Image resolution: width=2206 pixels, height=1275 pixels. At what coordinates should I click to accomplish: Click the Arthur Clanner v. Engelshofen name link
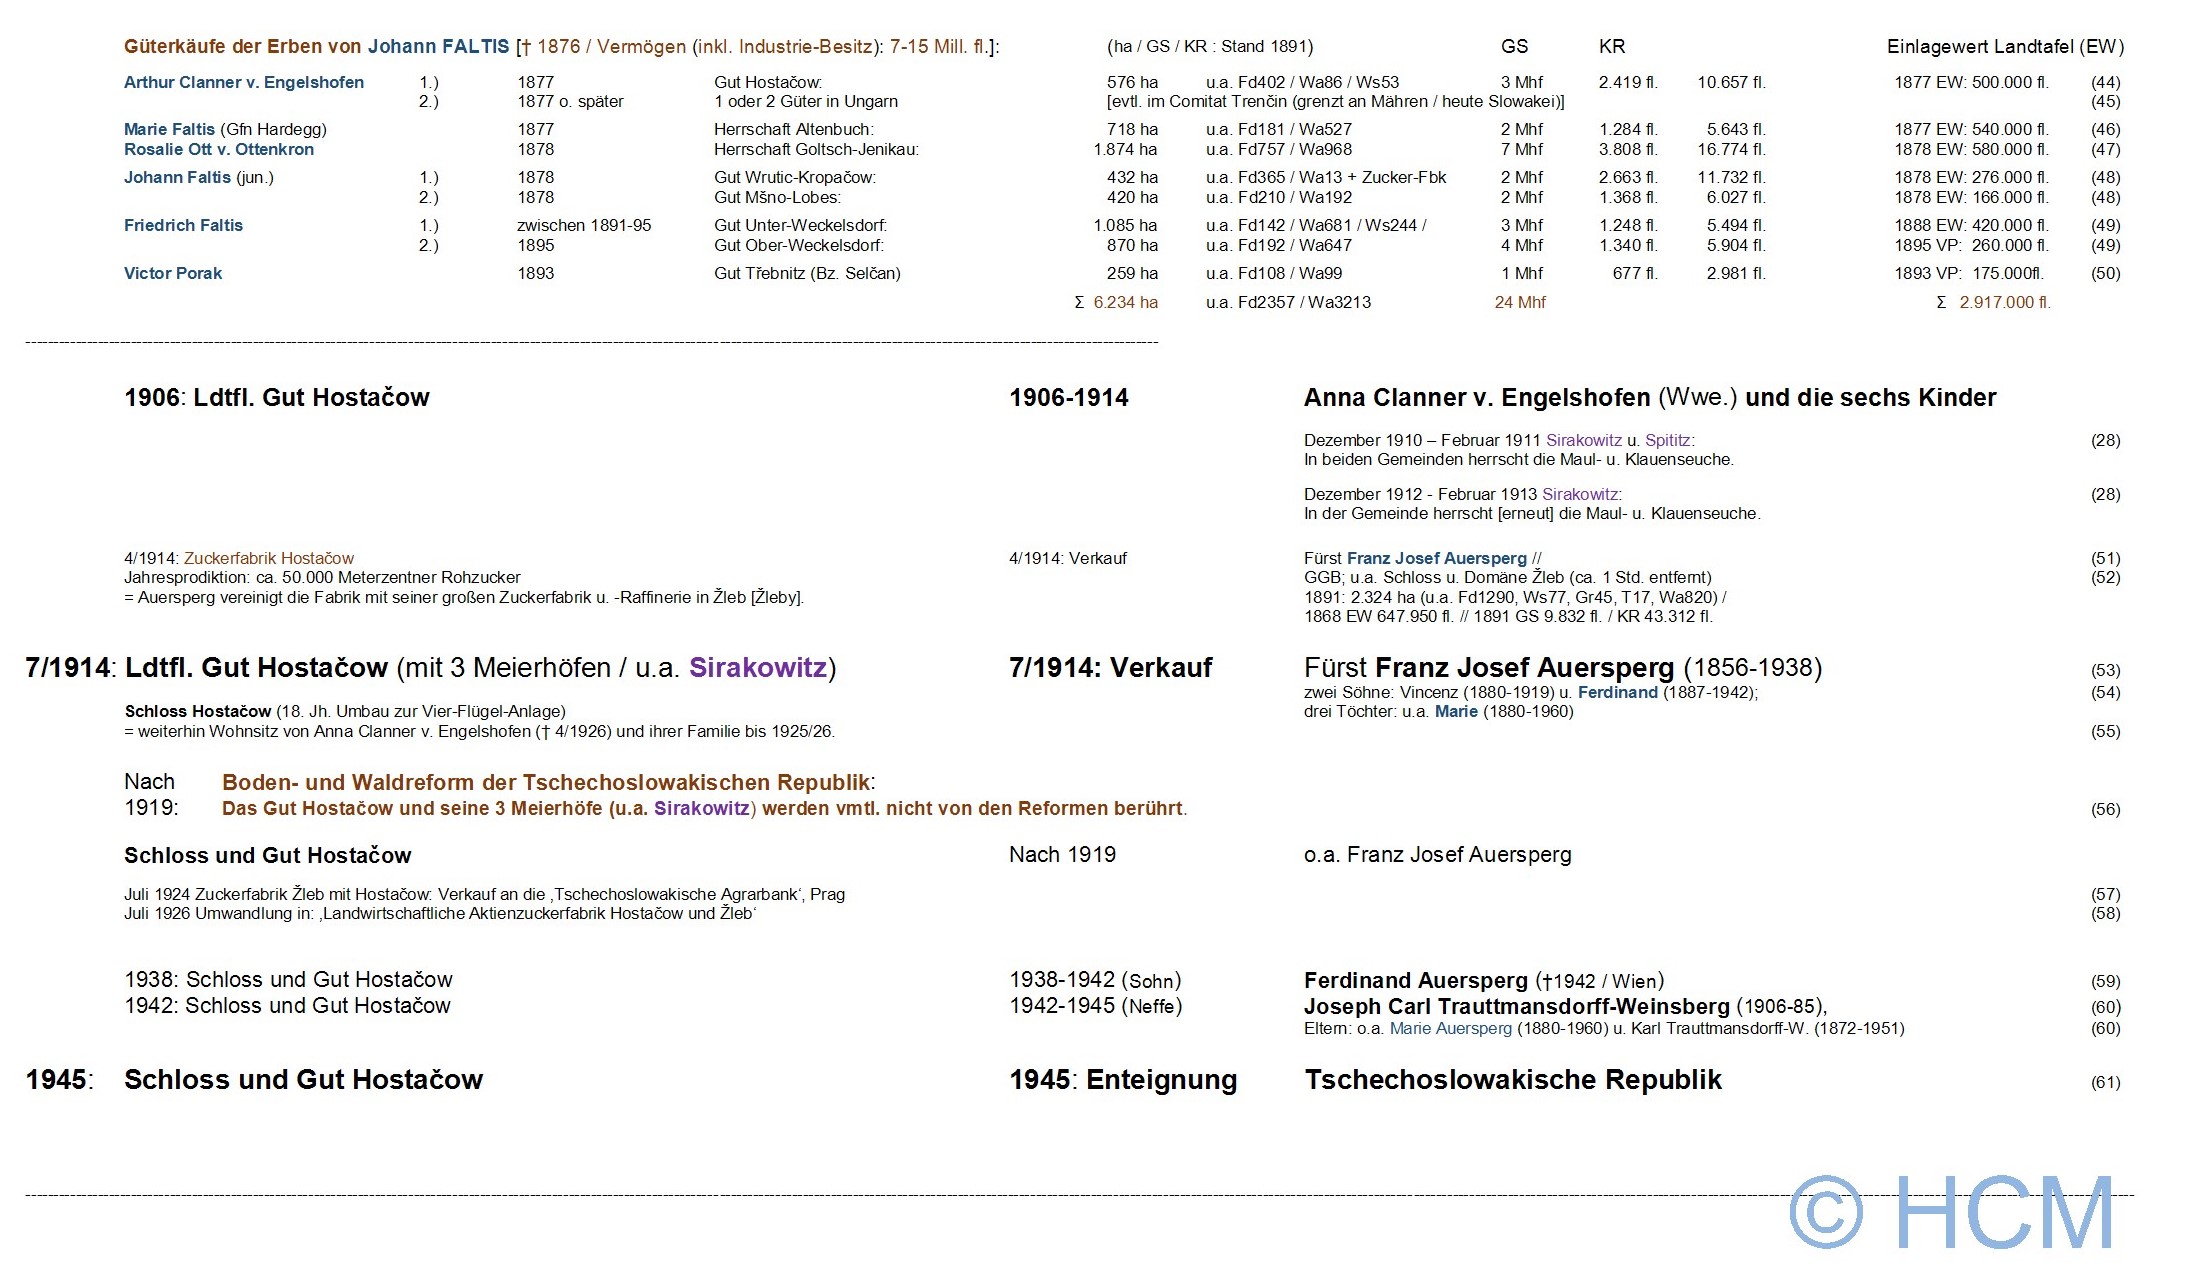pyautogui.click(x=243, y=83)
